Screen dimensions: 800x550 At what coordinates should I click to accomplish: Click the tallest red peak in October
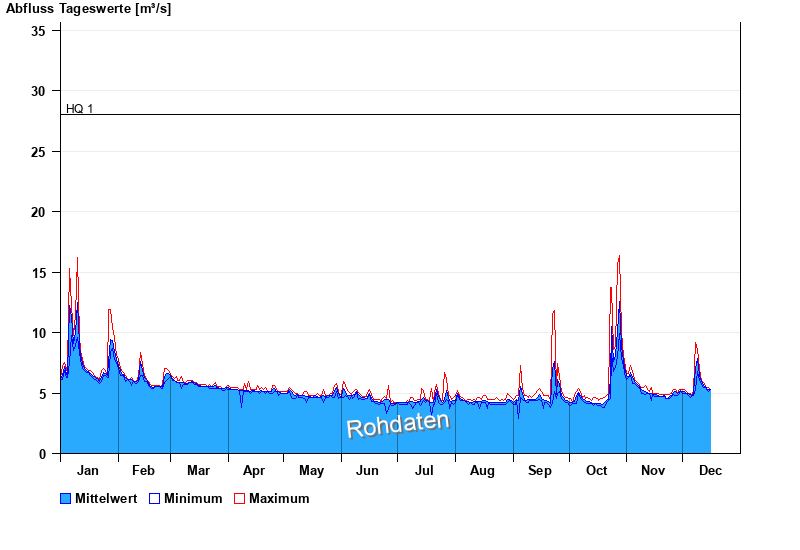619,257
